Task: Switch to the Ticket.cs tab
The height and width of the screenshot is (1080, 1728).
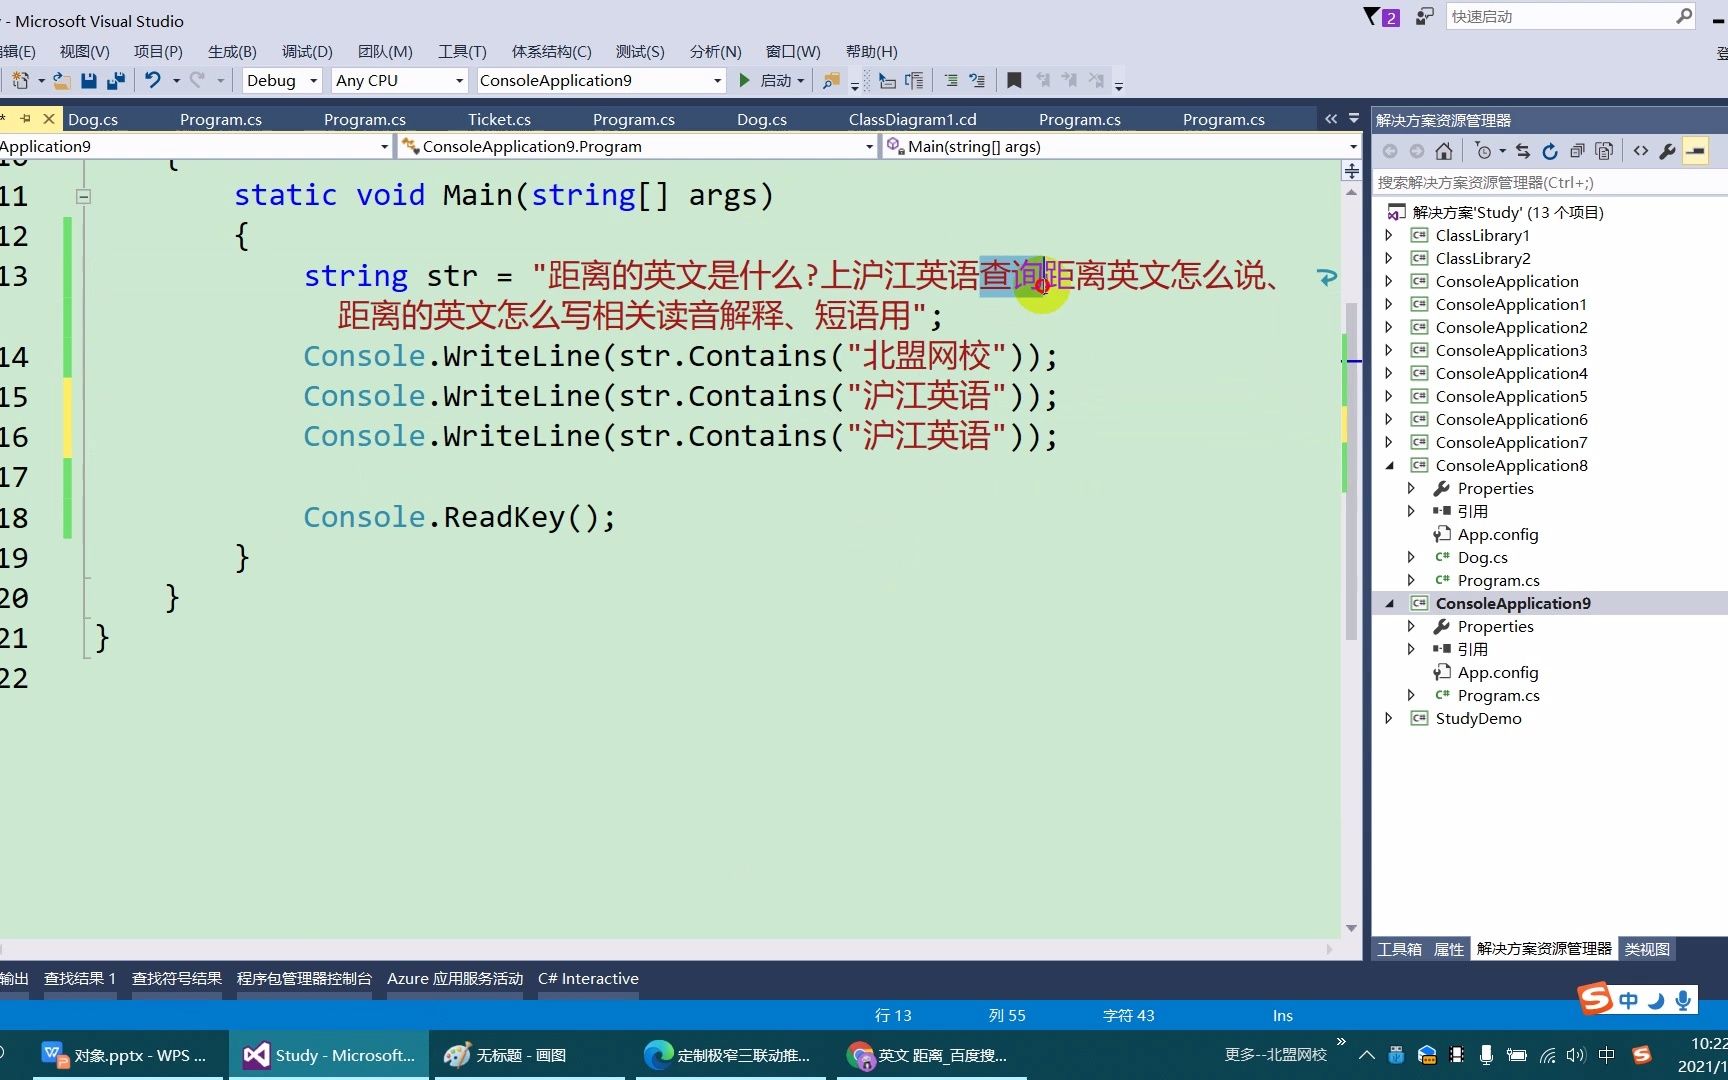Action: 499,119
